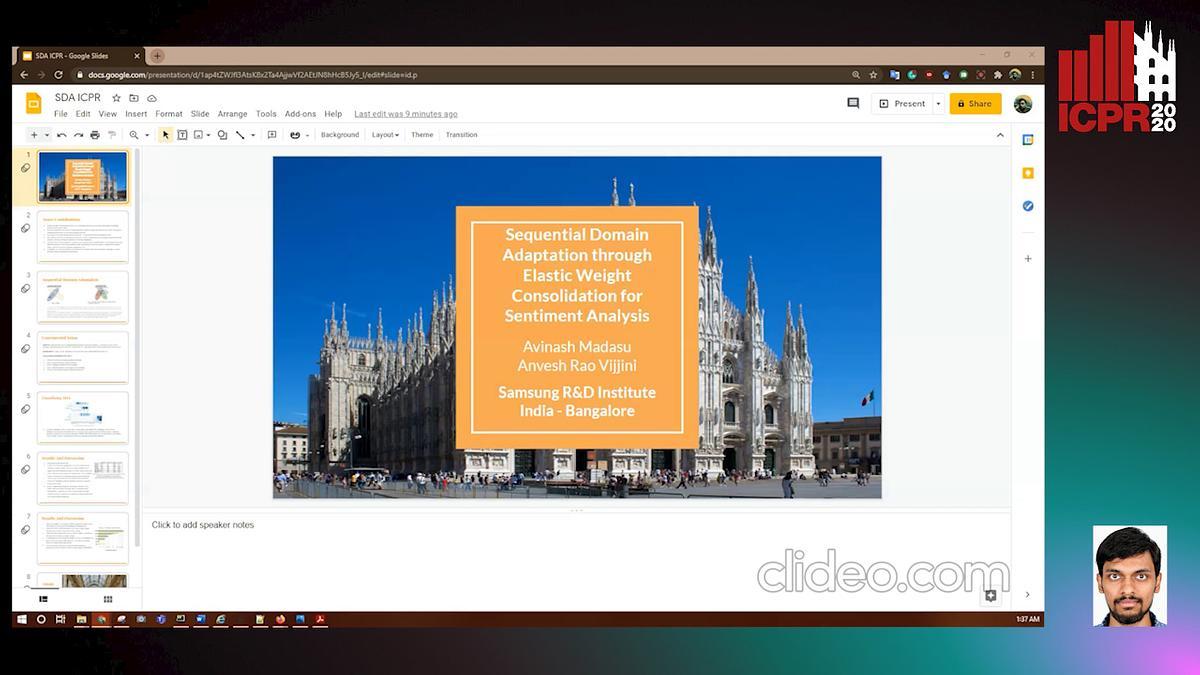Screen dimensions: 1200x675
Task: Open the shape tool
Action: coord(222,135)
